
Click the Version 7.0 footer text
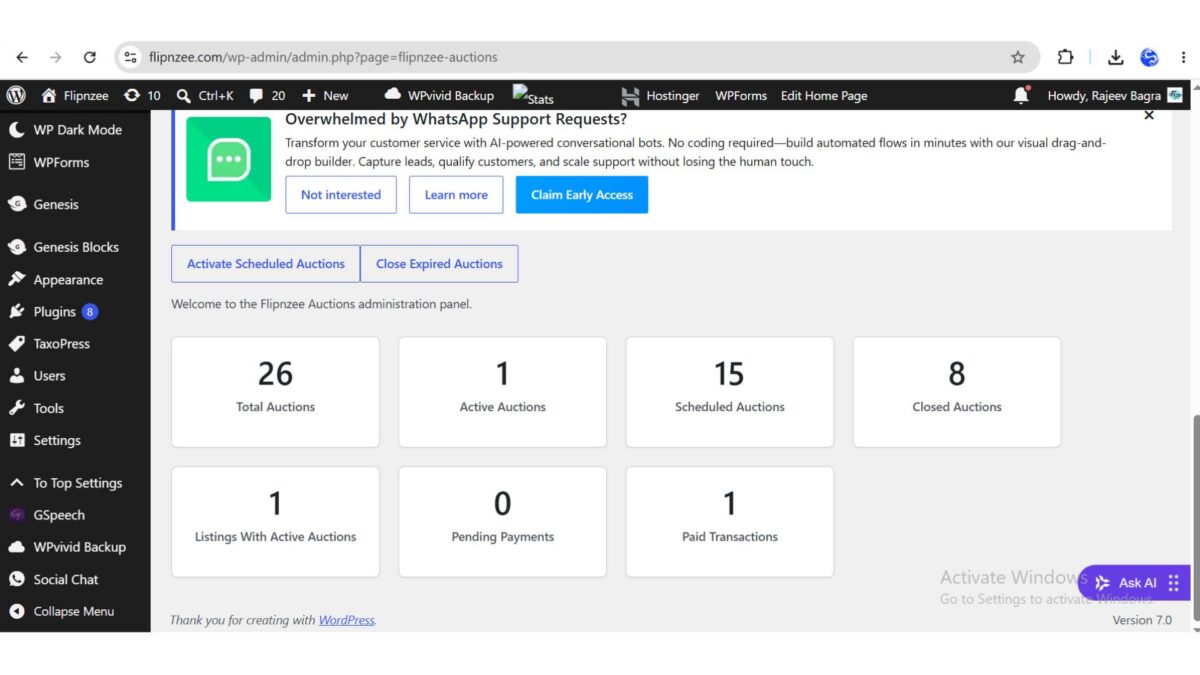coord(1142,620)
